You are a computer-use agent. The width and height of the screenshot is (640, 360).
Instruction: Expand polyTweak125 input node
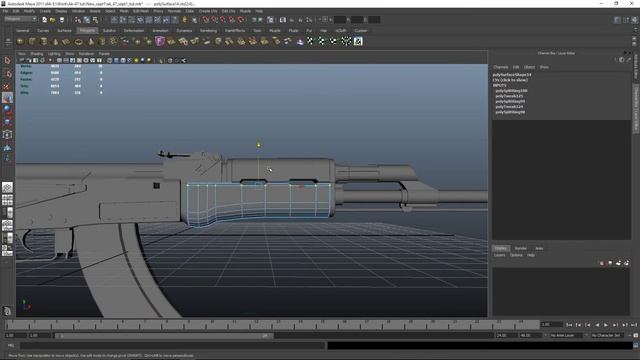pos(509,96)
